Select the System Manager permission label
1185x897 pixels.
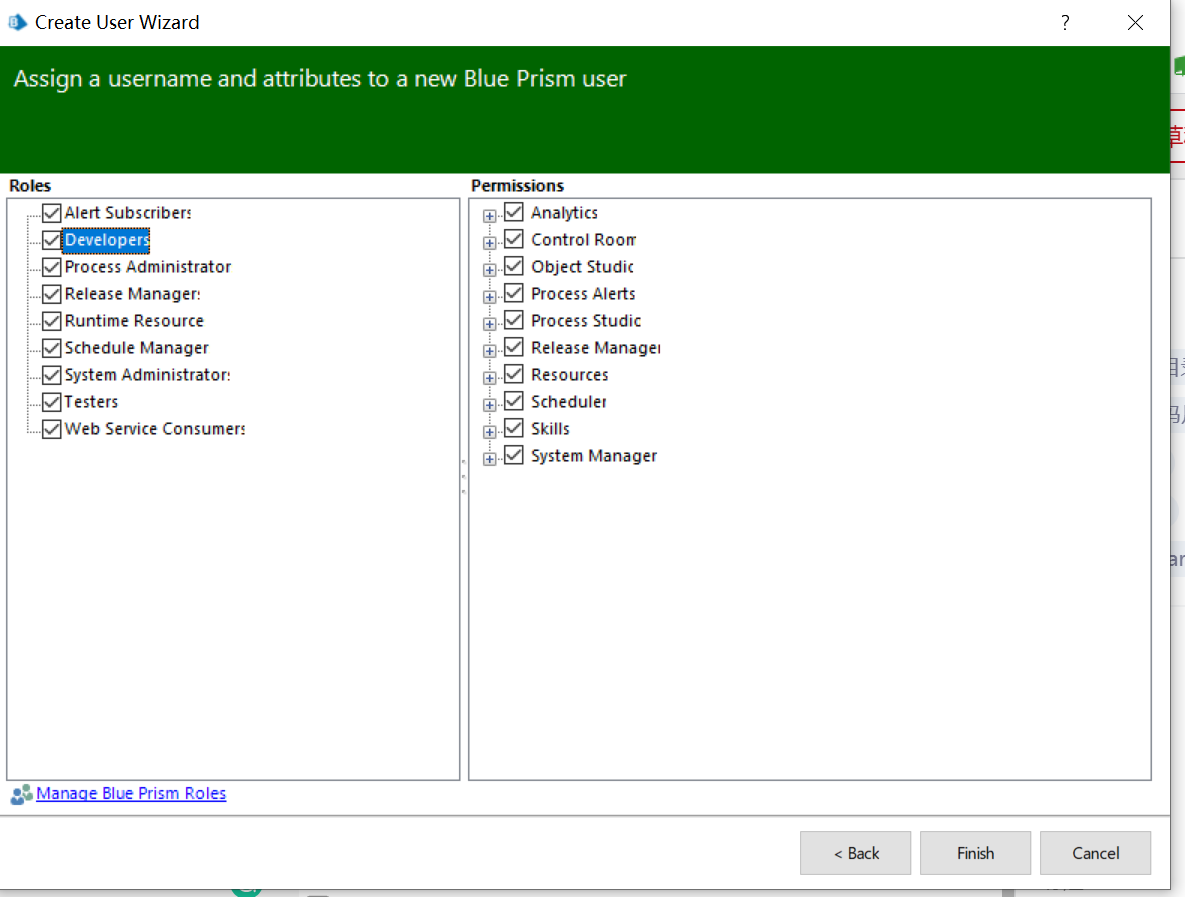point(594,456)
